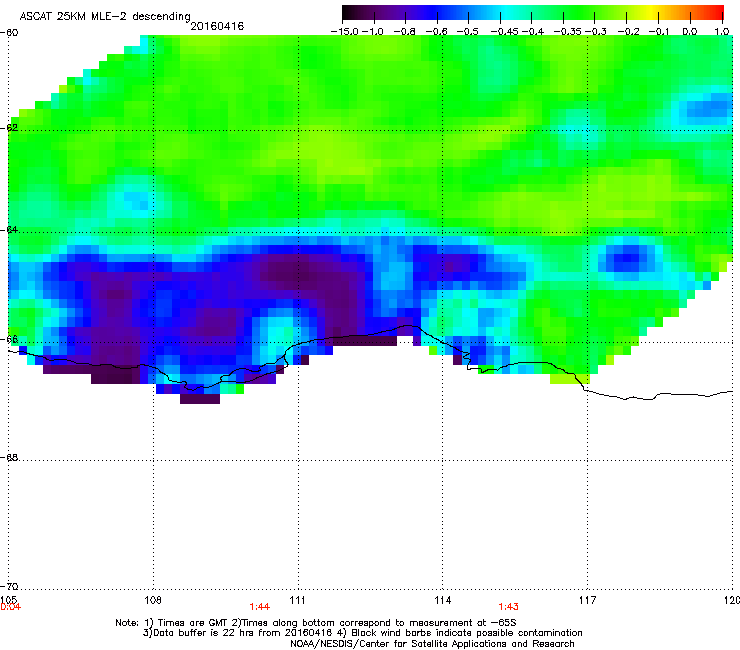Screen dimensions: 740x650
Task: Click the "-70" latitude axis label
Action: point(9,586)
